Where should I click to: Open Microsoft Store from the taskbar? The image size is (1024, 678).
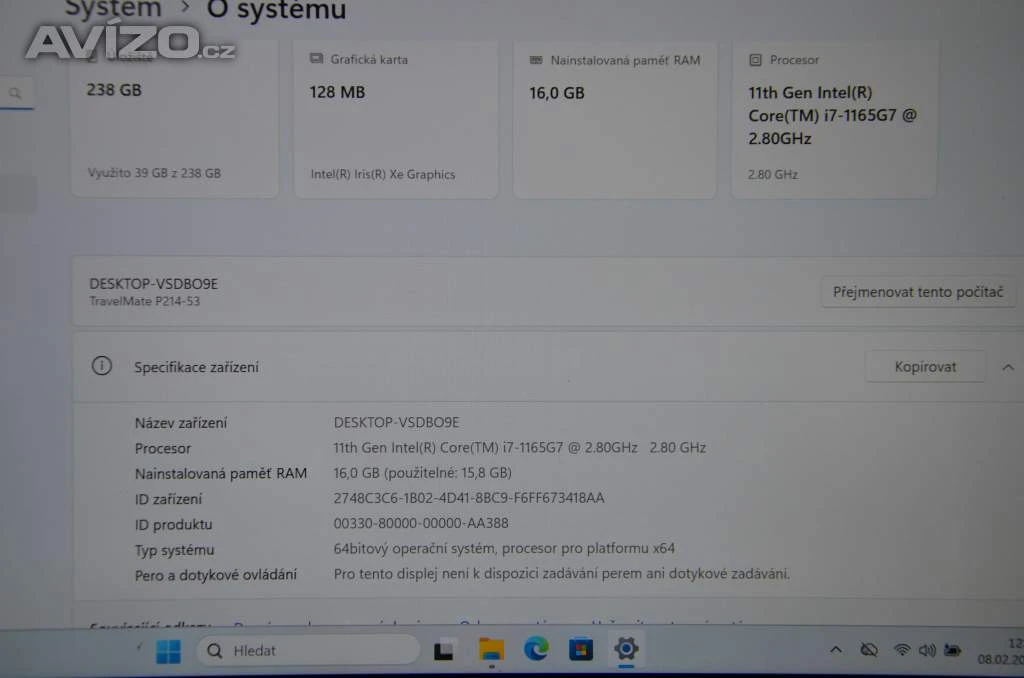[581, 651]
